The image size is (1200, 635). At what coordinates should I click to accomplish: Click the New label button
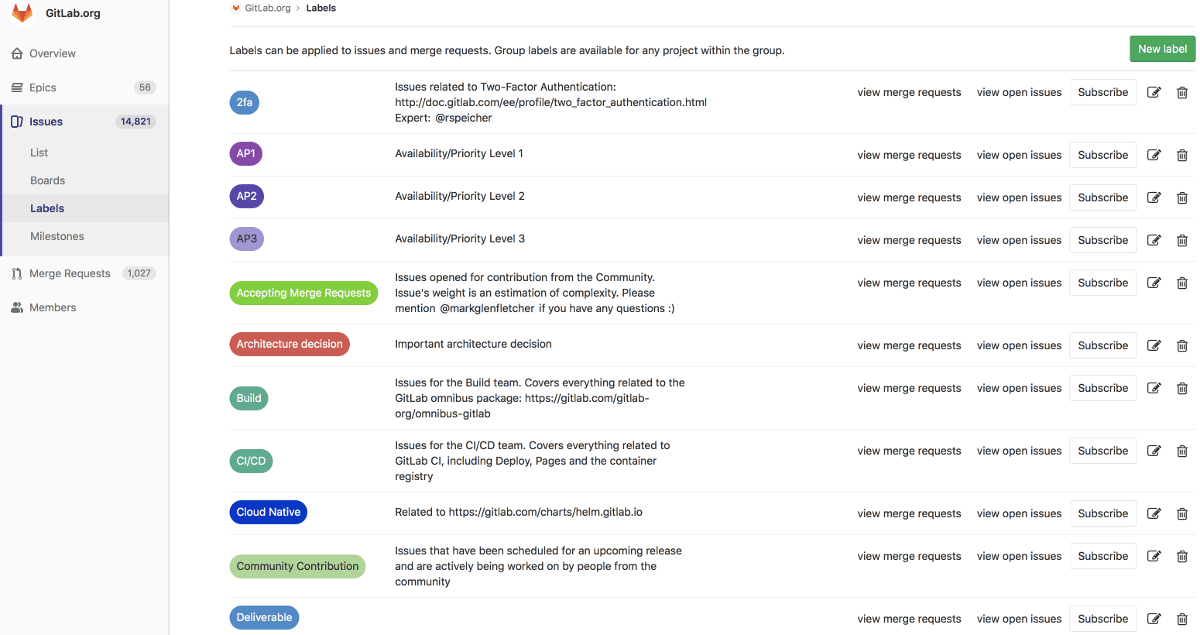click(x=1162, y=49)
